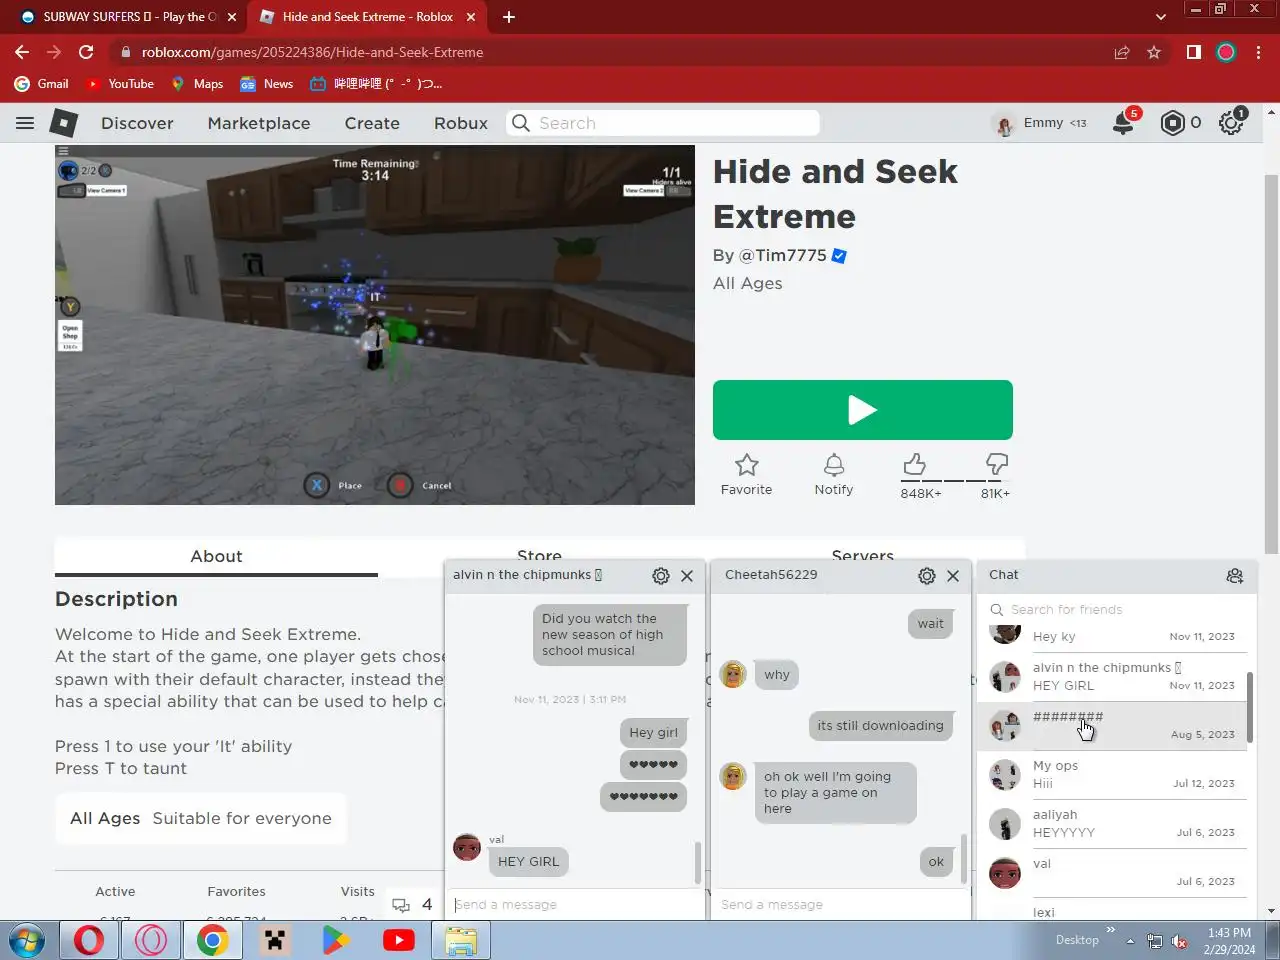Open the Chrome profile avatar
Viewport: 1280px width, 960px height.
1226,52
